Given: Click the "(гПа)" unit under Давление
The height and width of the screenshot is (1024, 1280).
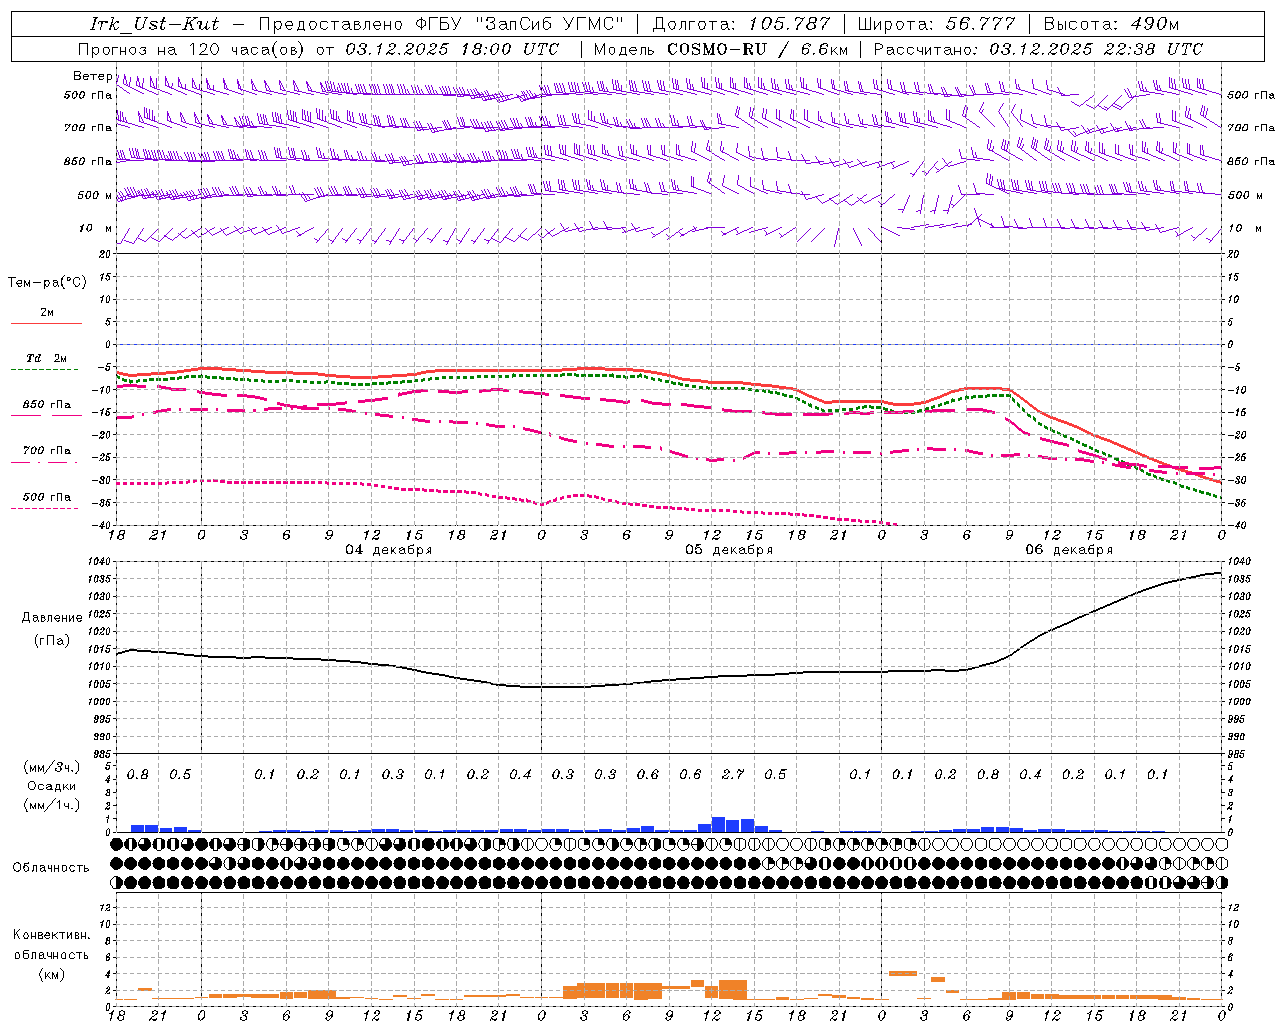Looking at the screenshot, I should pyautogui.click(x=51, y=641).
